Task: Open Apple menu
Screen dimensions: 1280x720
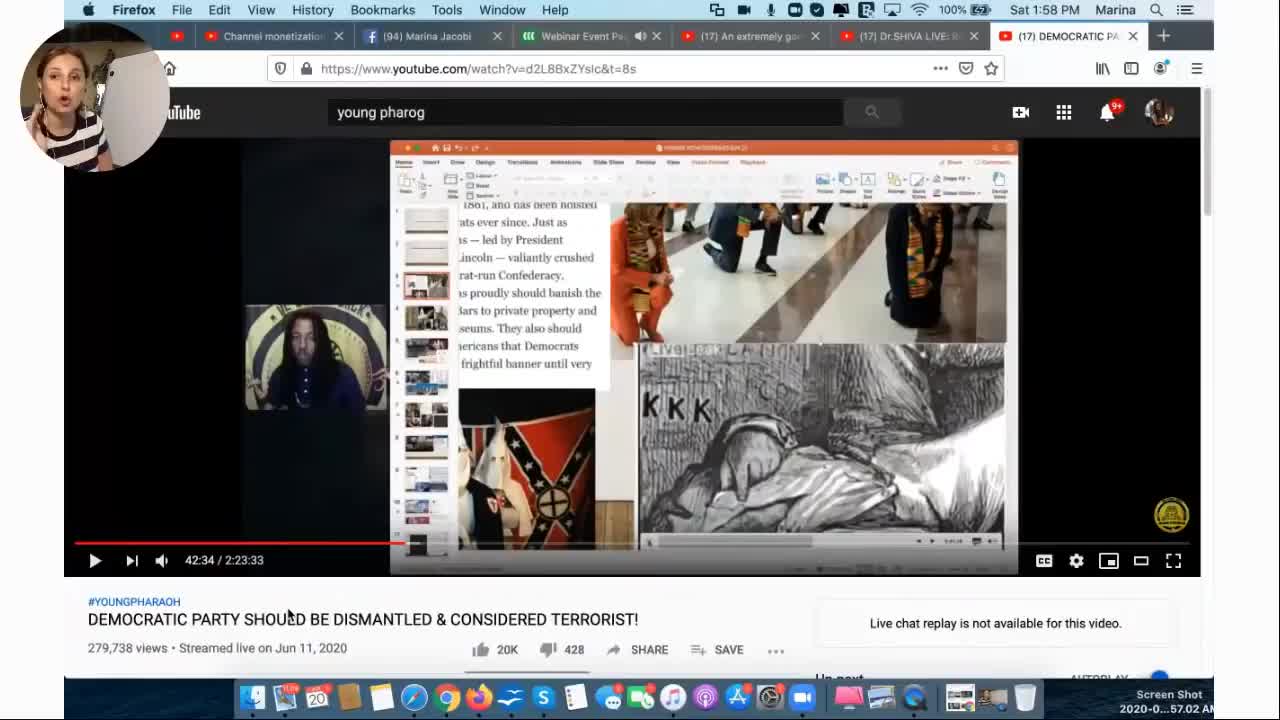Action: click(x=88, y=10)
